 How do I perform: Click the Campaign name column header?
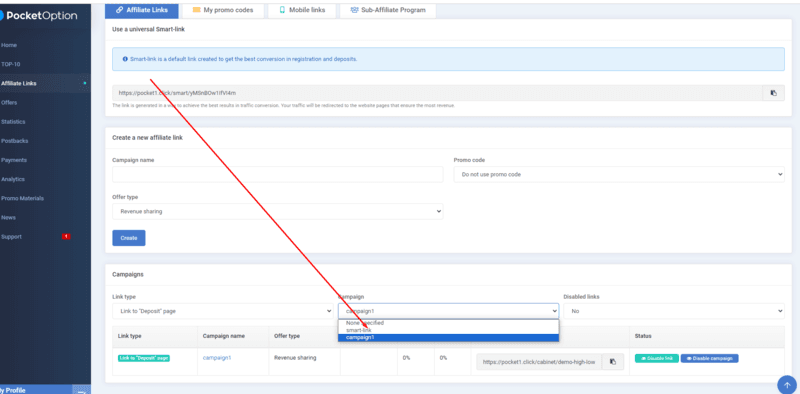click(x=223, y=336)
